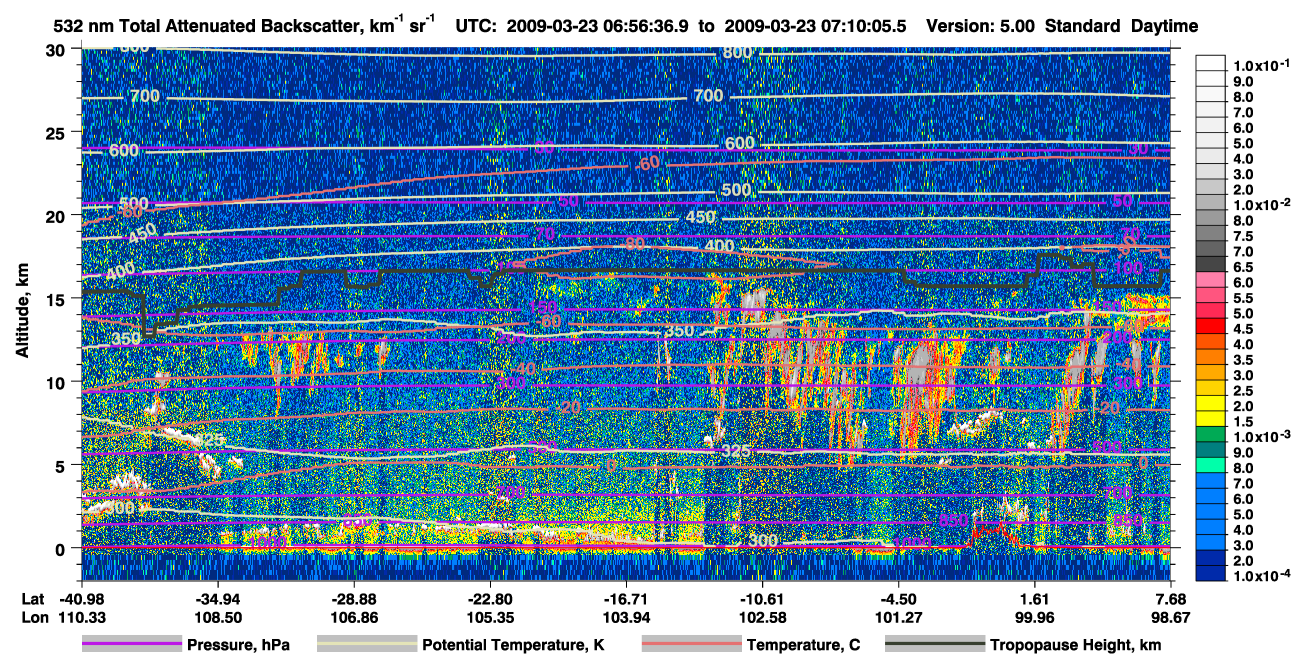The width and height of the screenshot is (1300, 667).
Task: Click the 'Daytime' label in the title
Action: click(1164, 27)
